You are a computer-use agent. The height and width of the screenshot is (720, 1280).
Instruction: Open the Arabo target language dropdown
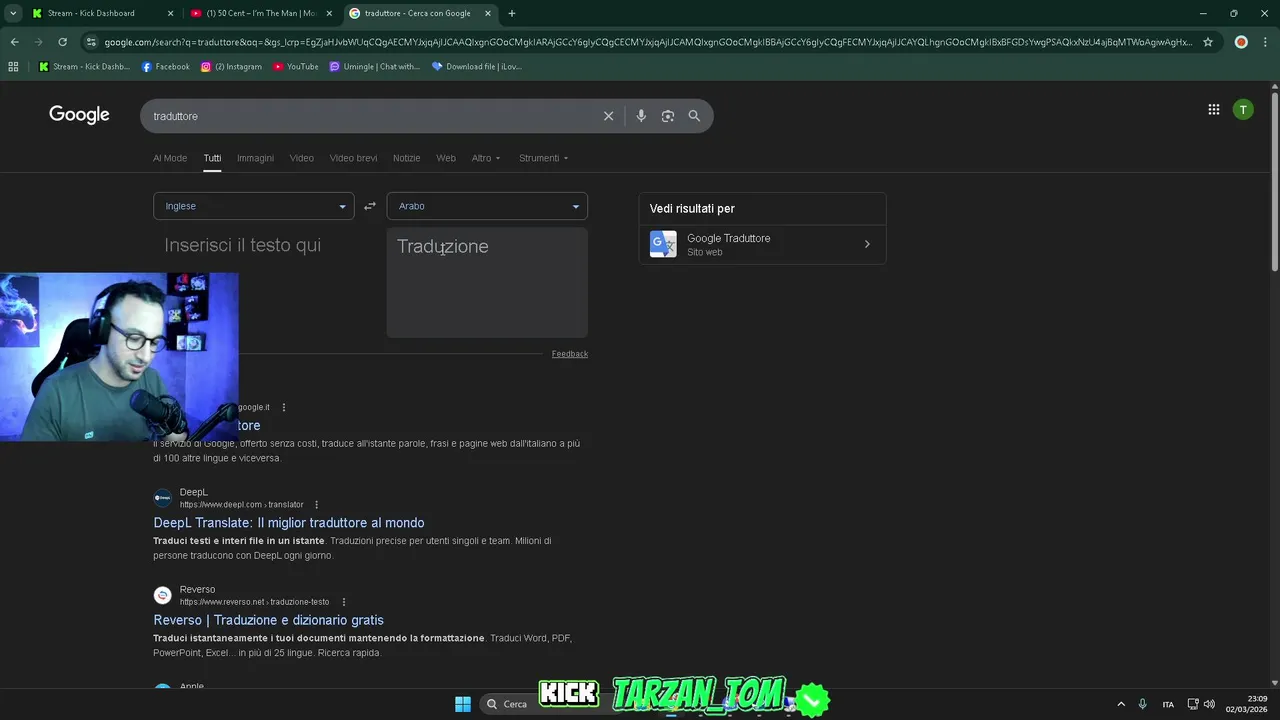pyautogui.click(x=487, y=206)
